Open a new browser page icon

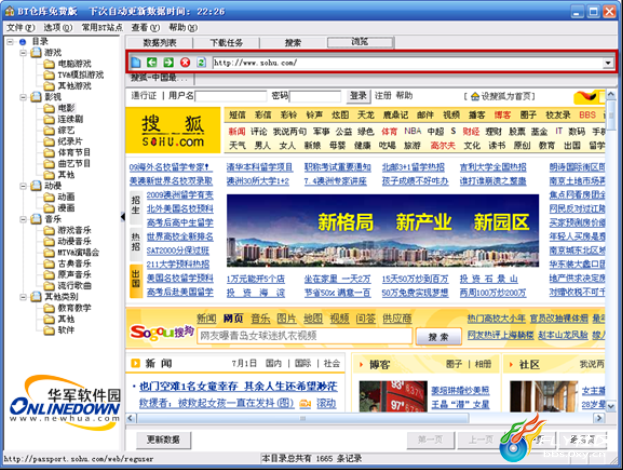click(136, 62)
